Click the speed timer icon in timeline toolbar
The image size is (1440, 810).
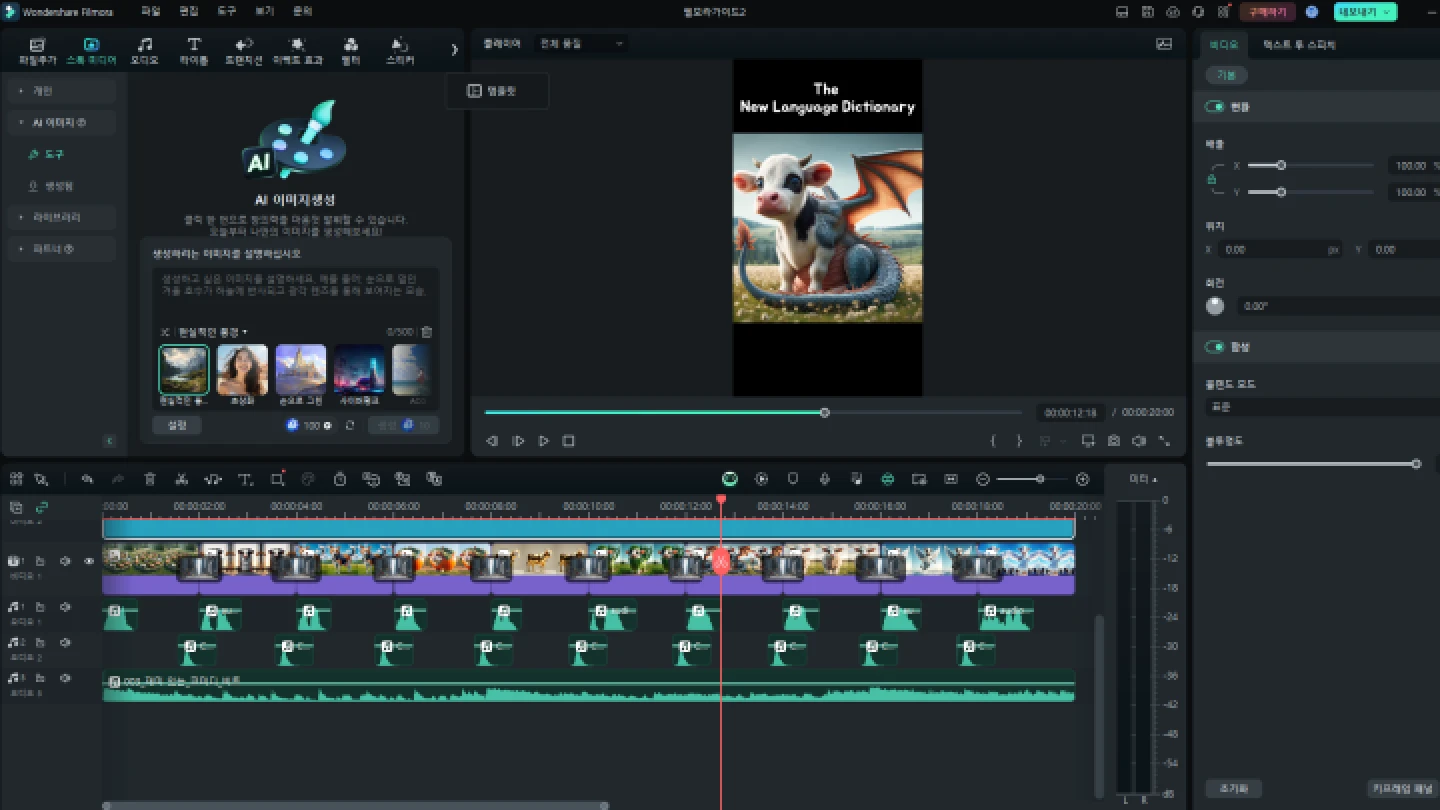click(340, 479)
